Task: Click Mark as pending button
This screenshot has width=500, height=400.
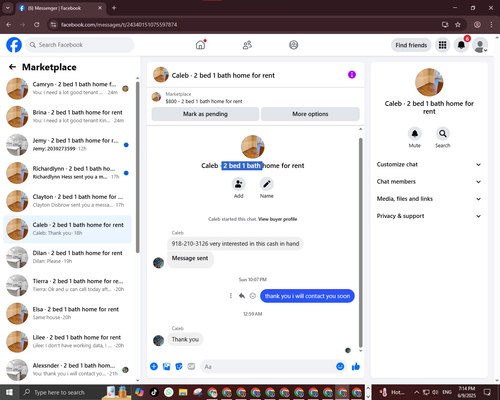Action: (205, 114)
